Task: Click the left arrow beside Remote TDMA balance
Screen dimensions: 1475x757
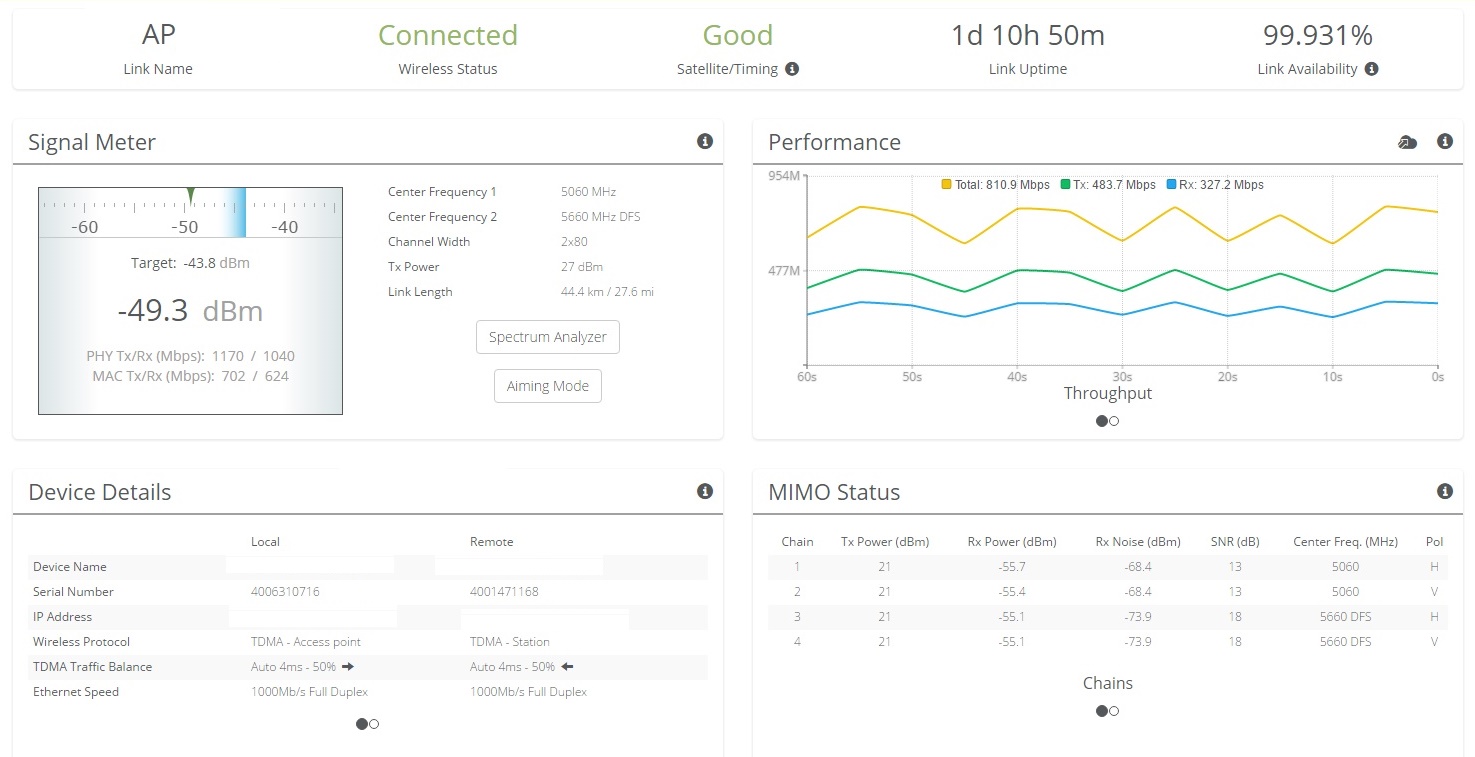Action: click(567, 666)
